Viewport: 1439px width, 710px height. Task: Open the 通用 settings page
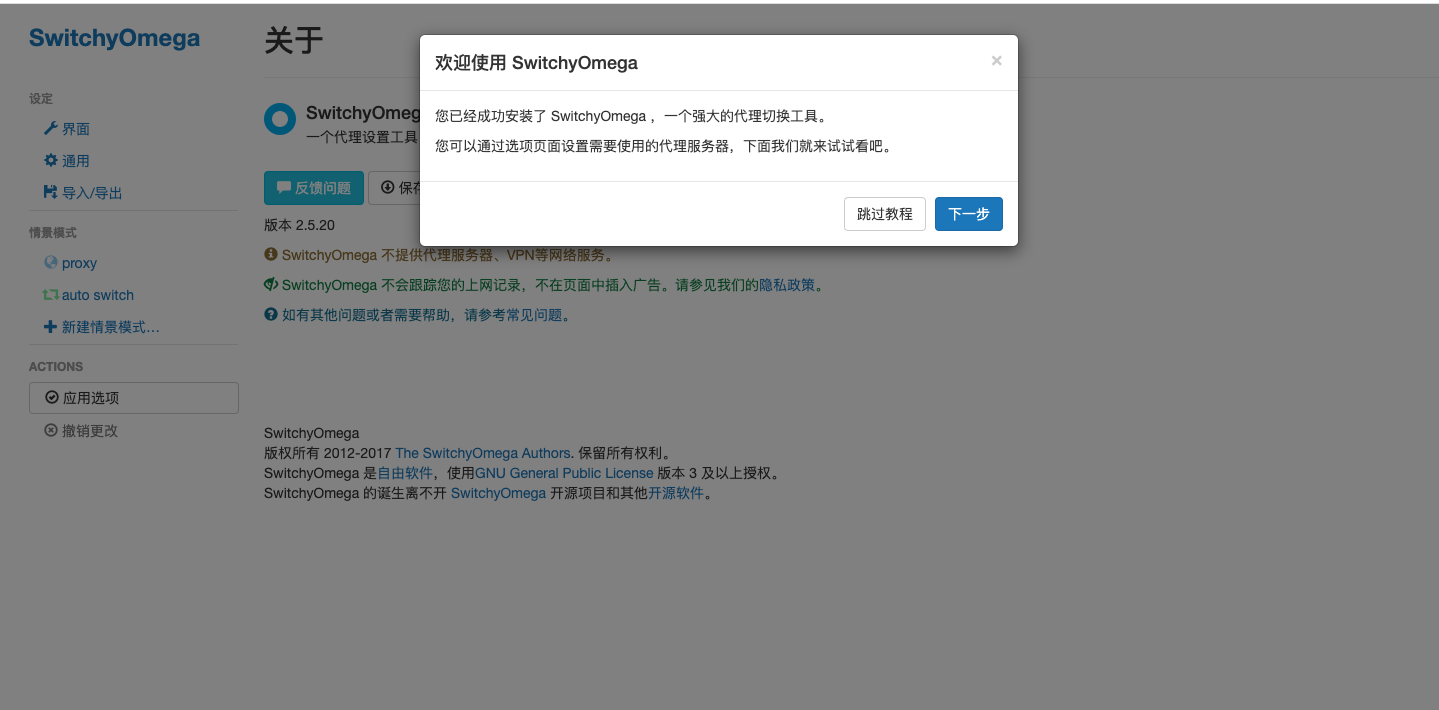coord(76,161)
